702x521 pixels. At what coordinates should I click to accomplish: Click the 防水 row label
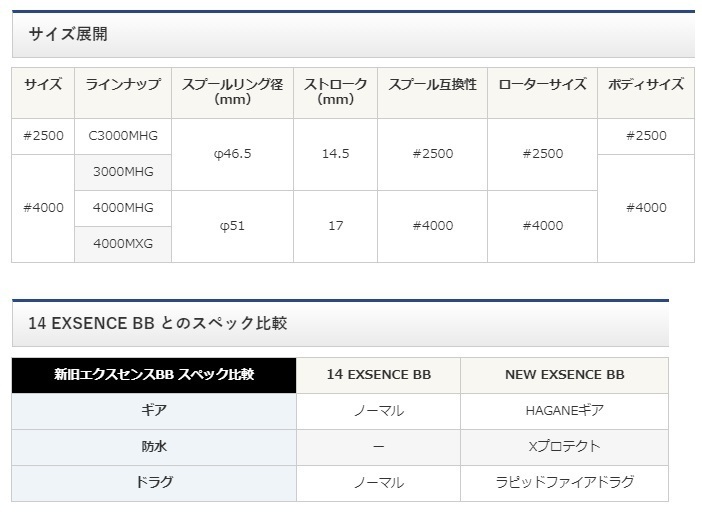point(154,446)
